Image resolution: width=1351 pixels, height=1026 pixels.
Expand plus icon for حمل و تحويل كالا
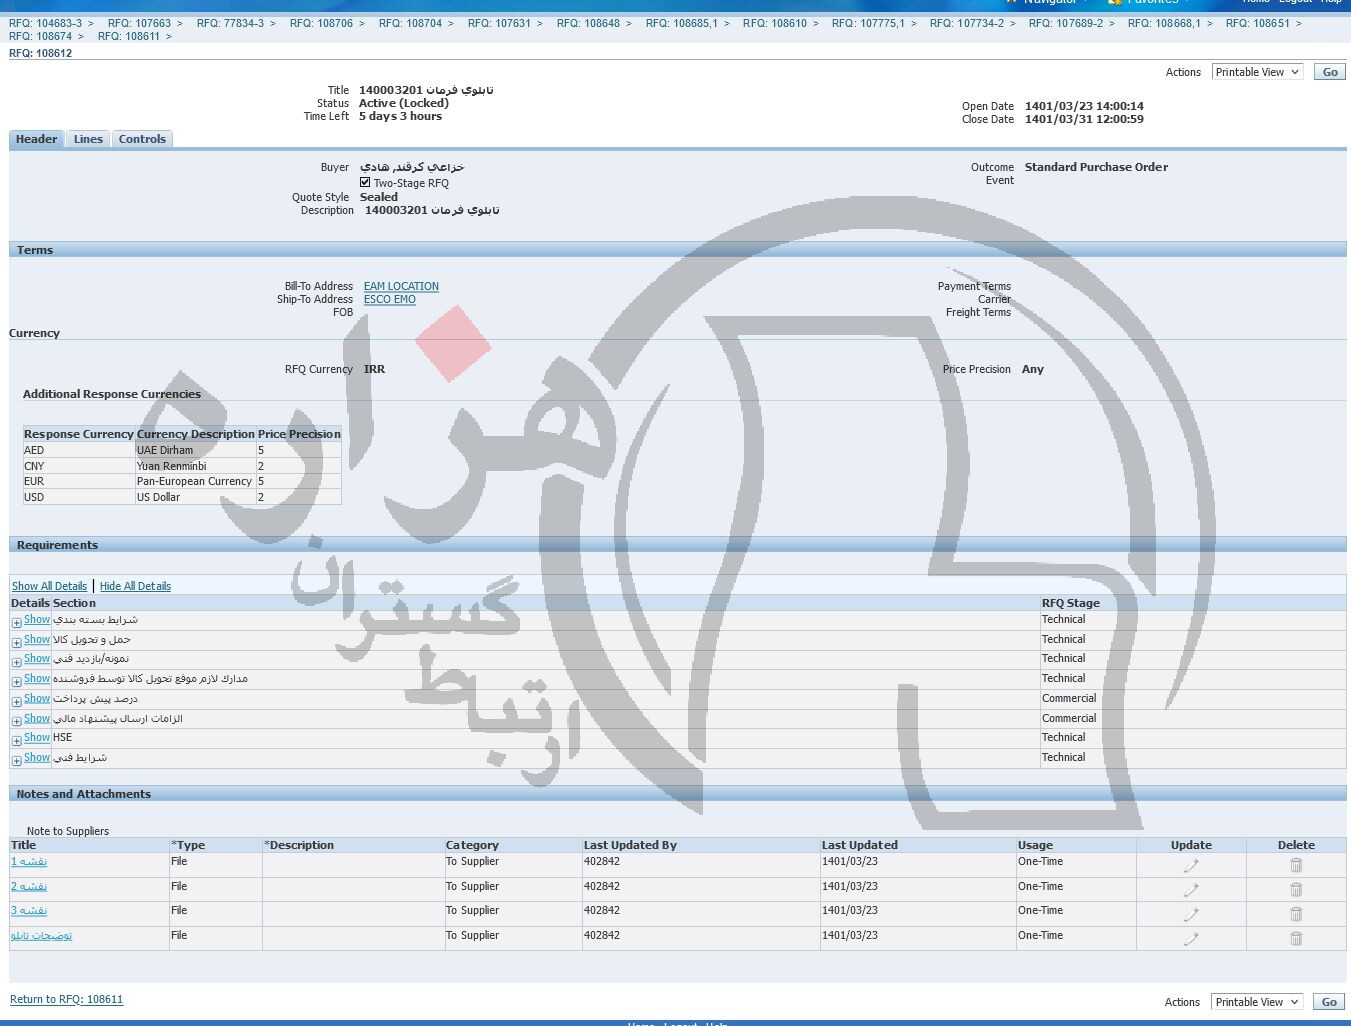coord(17,642)
